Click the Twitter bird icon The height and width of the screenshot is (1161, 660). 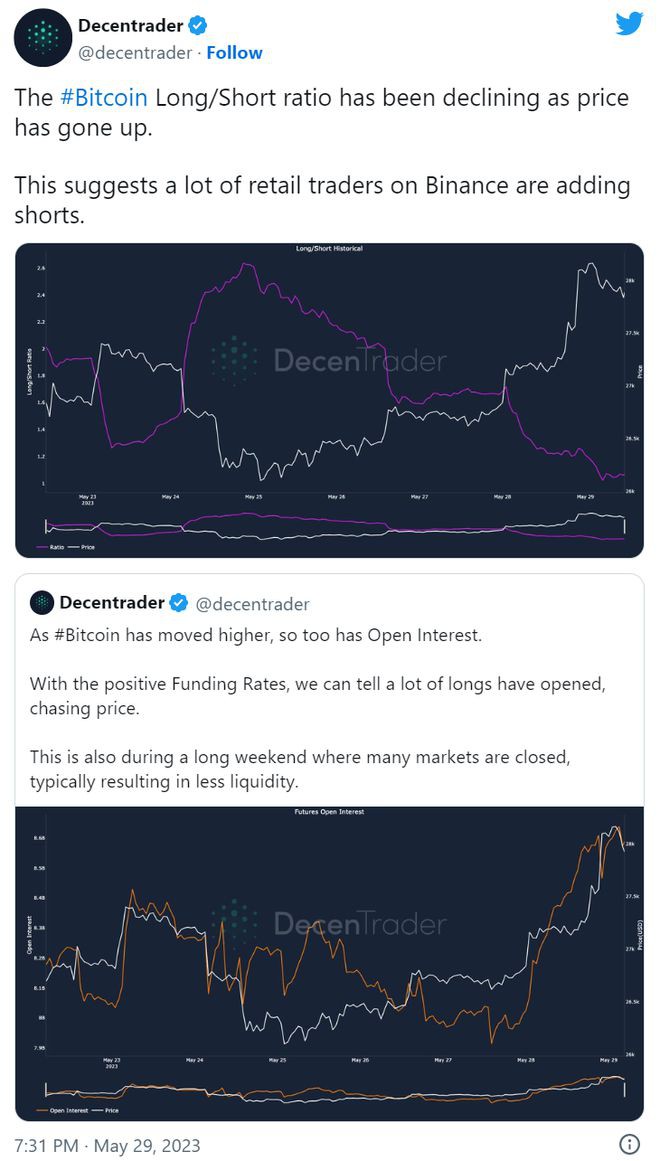[629, 22]
